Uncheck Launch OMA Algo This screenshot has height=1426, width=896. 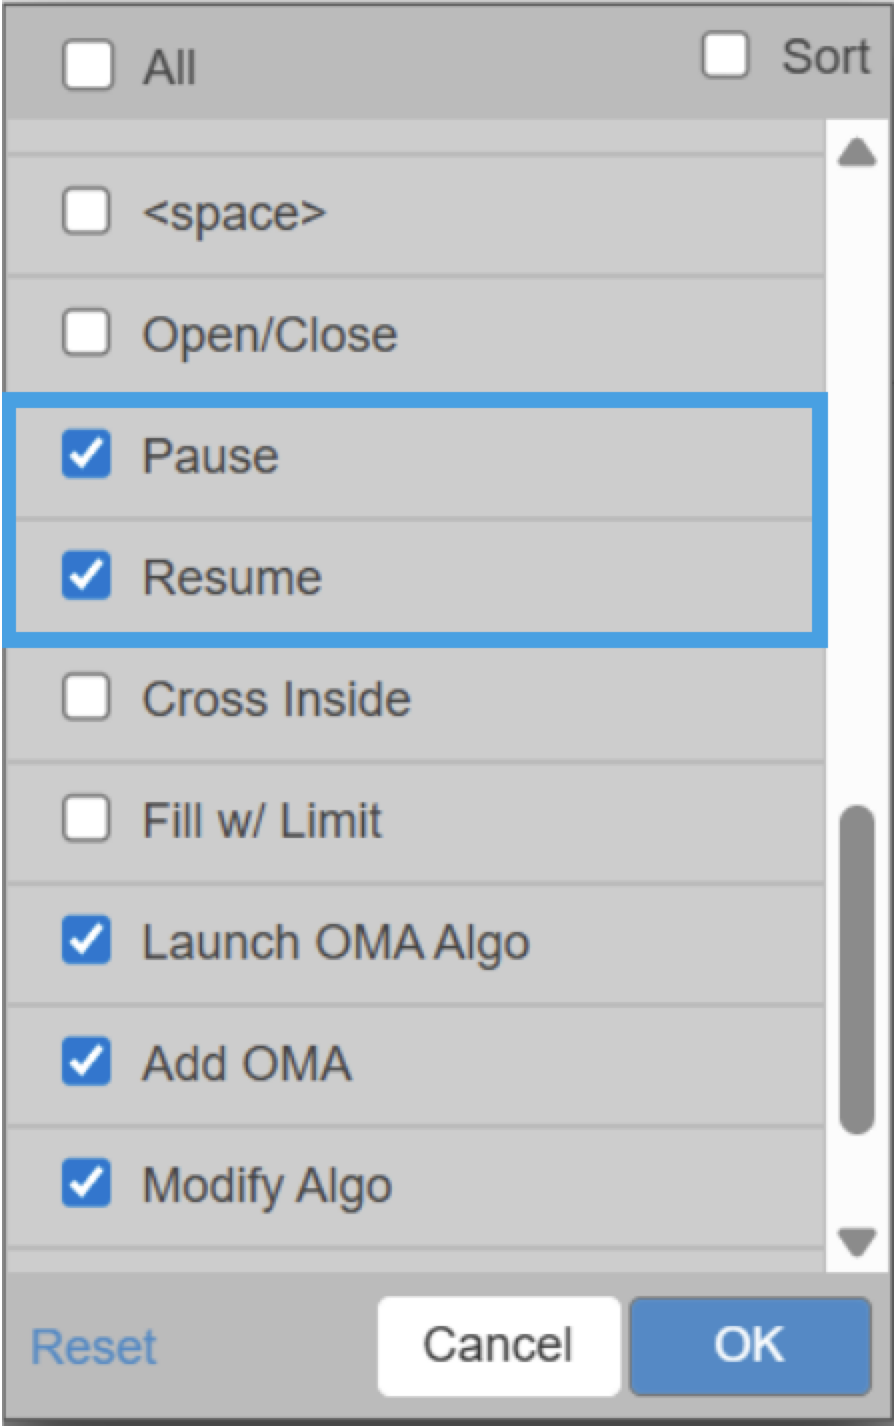86,942
